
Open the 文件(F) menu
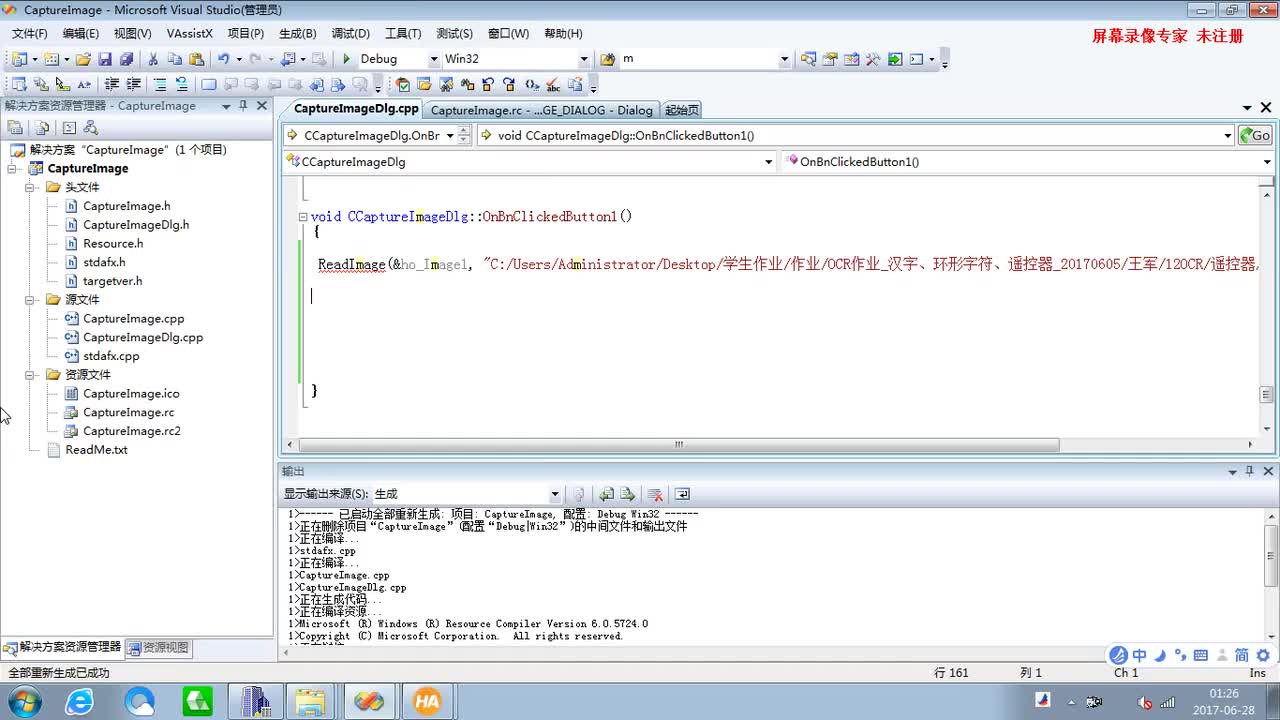29,33
